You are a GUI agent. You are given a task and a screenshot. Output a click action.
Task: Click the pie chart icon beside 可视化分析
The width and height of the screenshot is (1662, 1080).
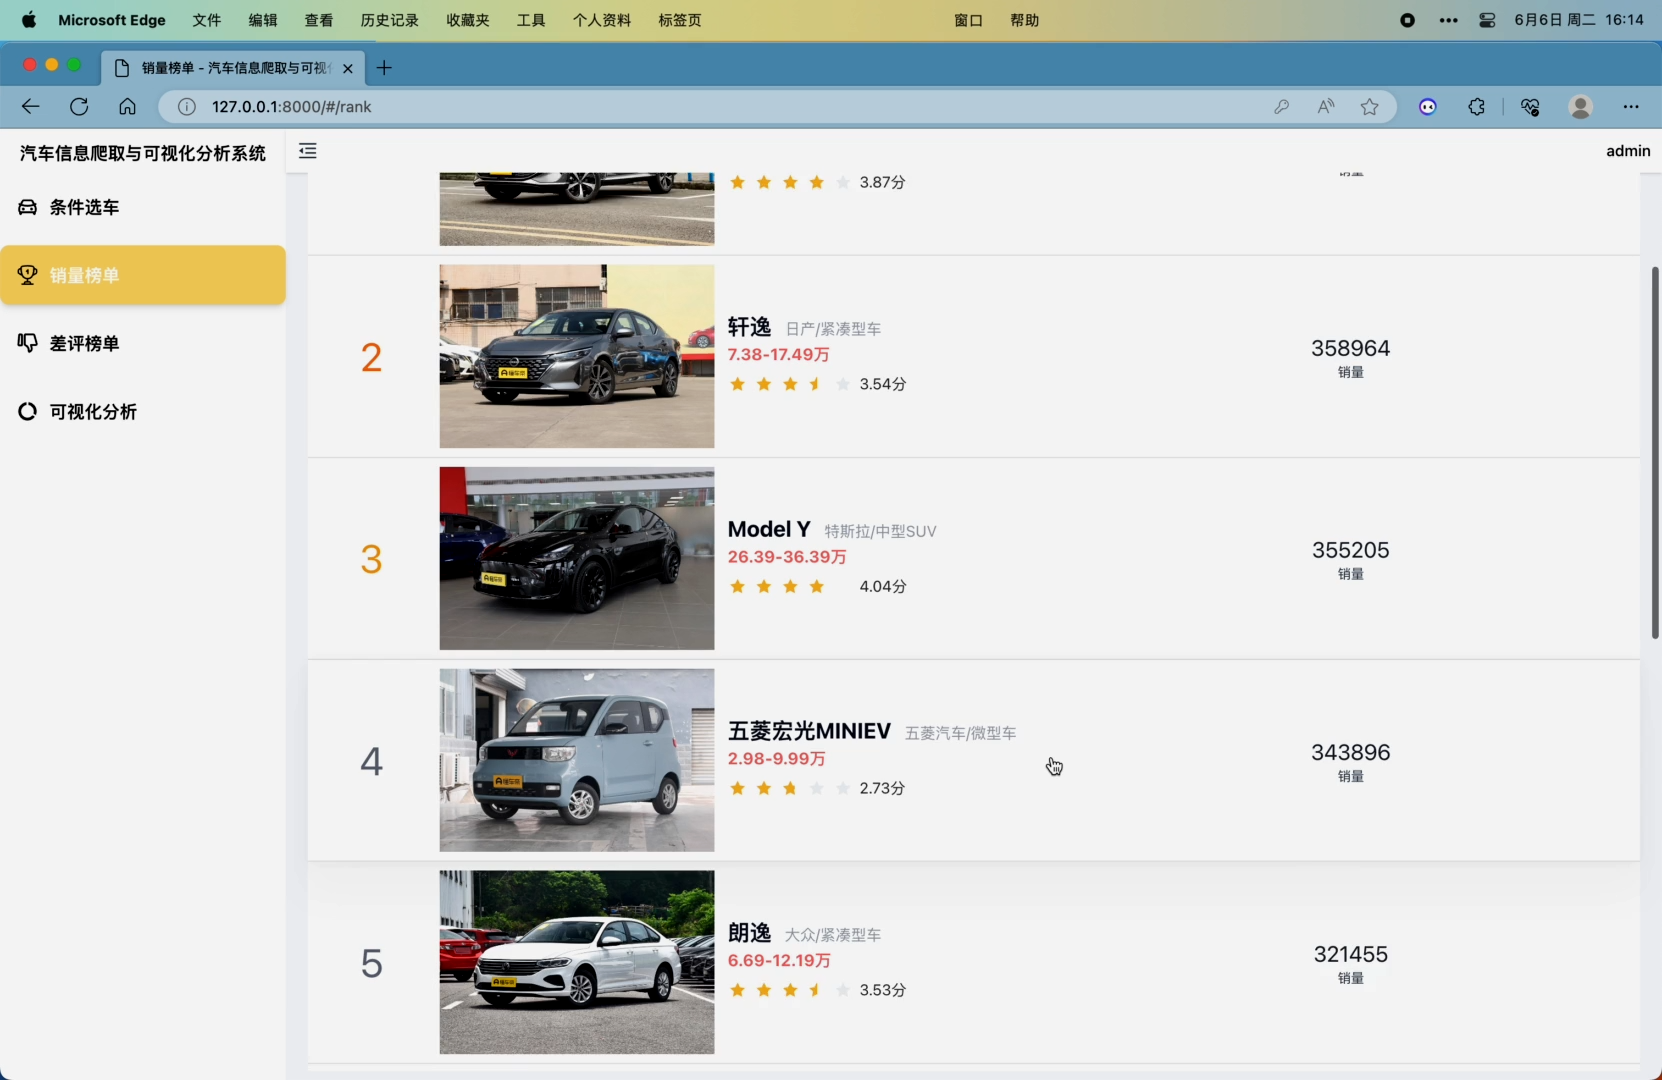click(x=28, y=411)
